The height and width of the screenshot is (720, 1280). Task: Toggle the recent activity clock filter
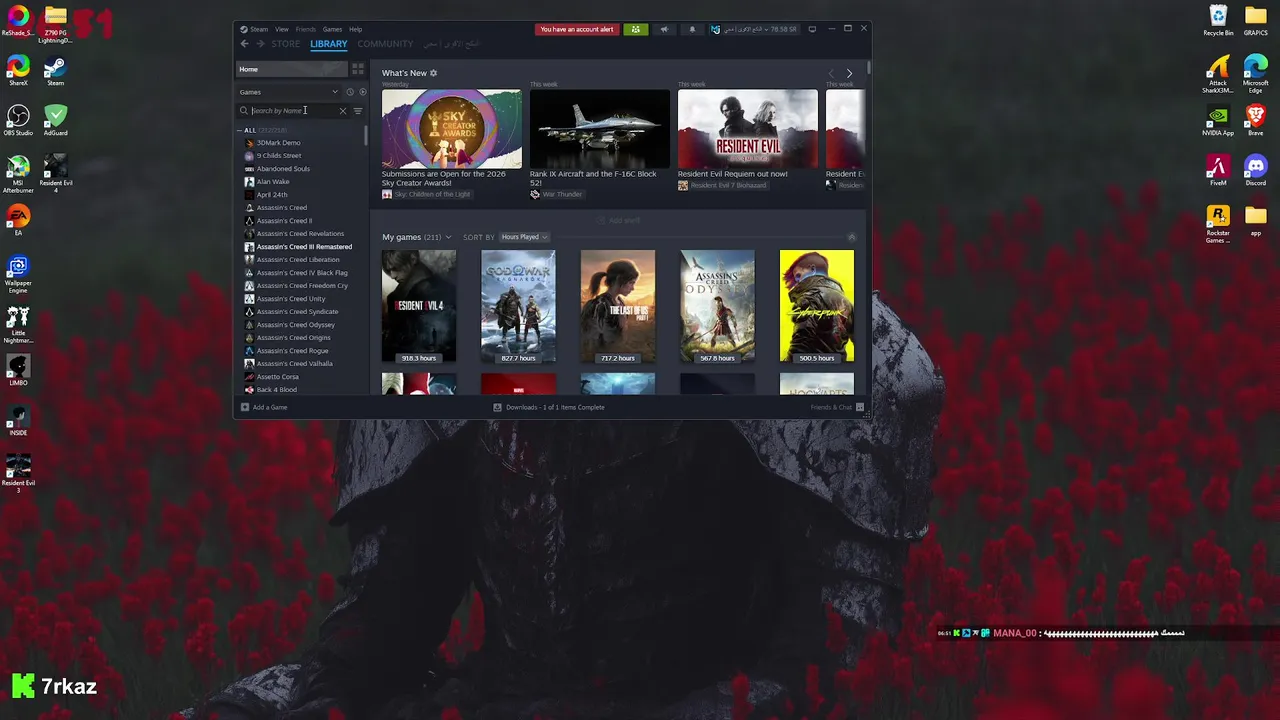click(x=350, y=92)
